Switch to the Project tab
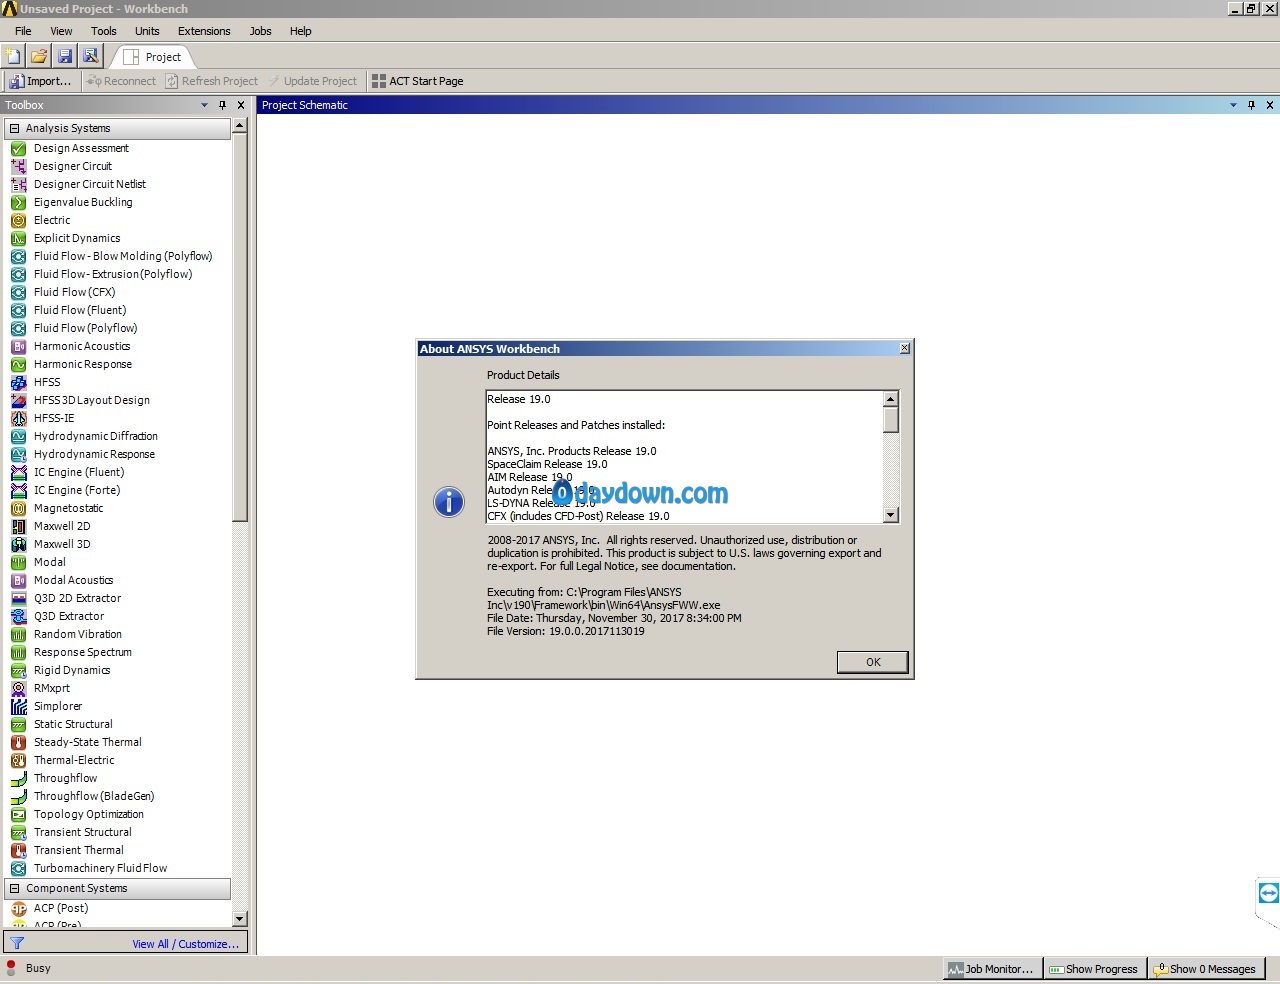The height and width of the screenshot is (984, 1280). coord(153,57)
